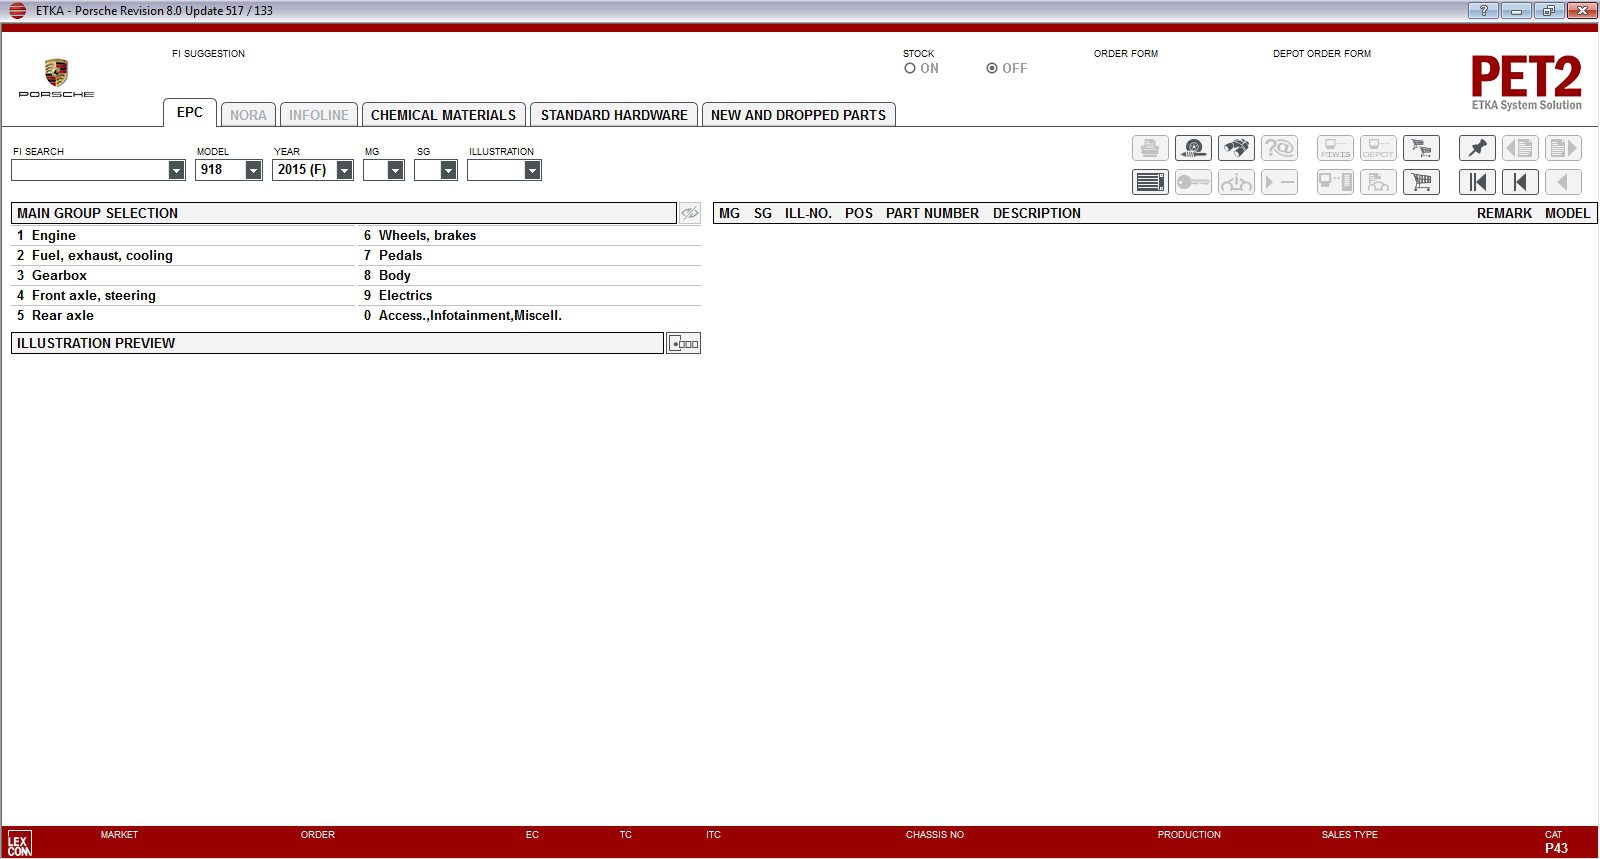Viewport: 1600px width, 859px height.
Task: Click the computer-to-server transfer icon
Action: pyautogui.click(x=1335, y=182)
